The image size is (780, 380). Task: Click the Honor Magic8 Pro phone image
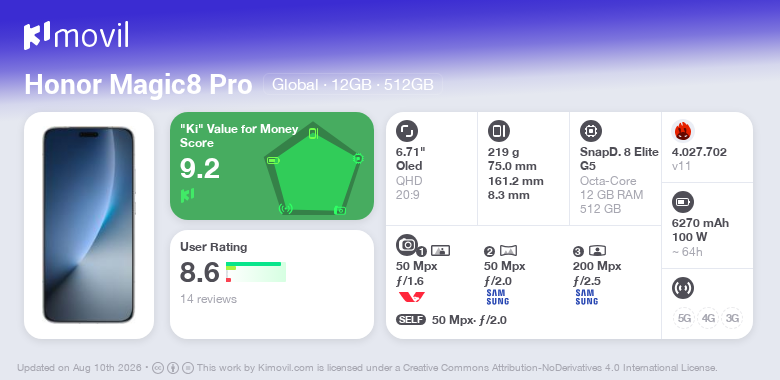pos(89,225)
